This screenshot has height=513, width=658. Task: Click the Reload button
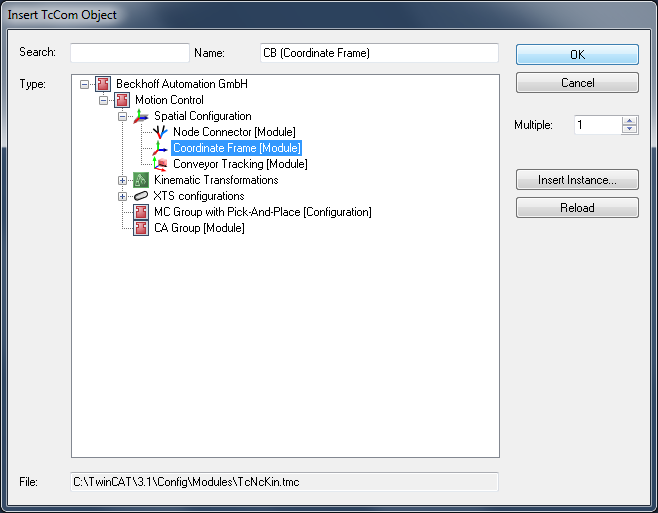click(x=577, y=208)
